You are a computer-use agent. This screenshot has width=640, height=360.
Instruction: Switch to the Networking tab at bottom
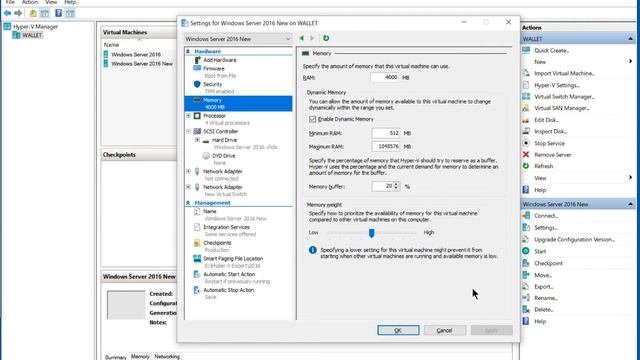coord(167,356)
